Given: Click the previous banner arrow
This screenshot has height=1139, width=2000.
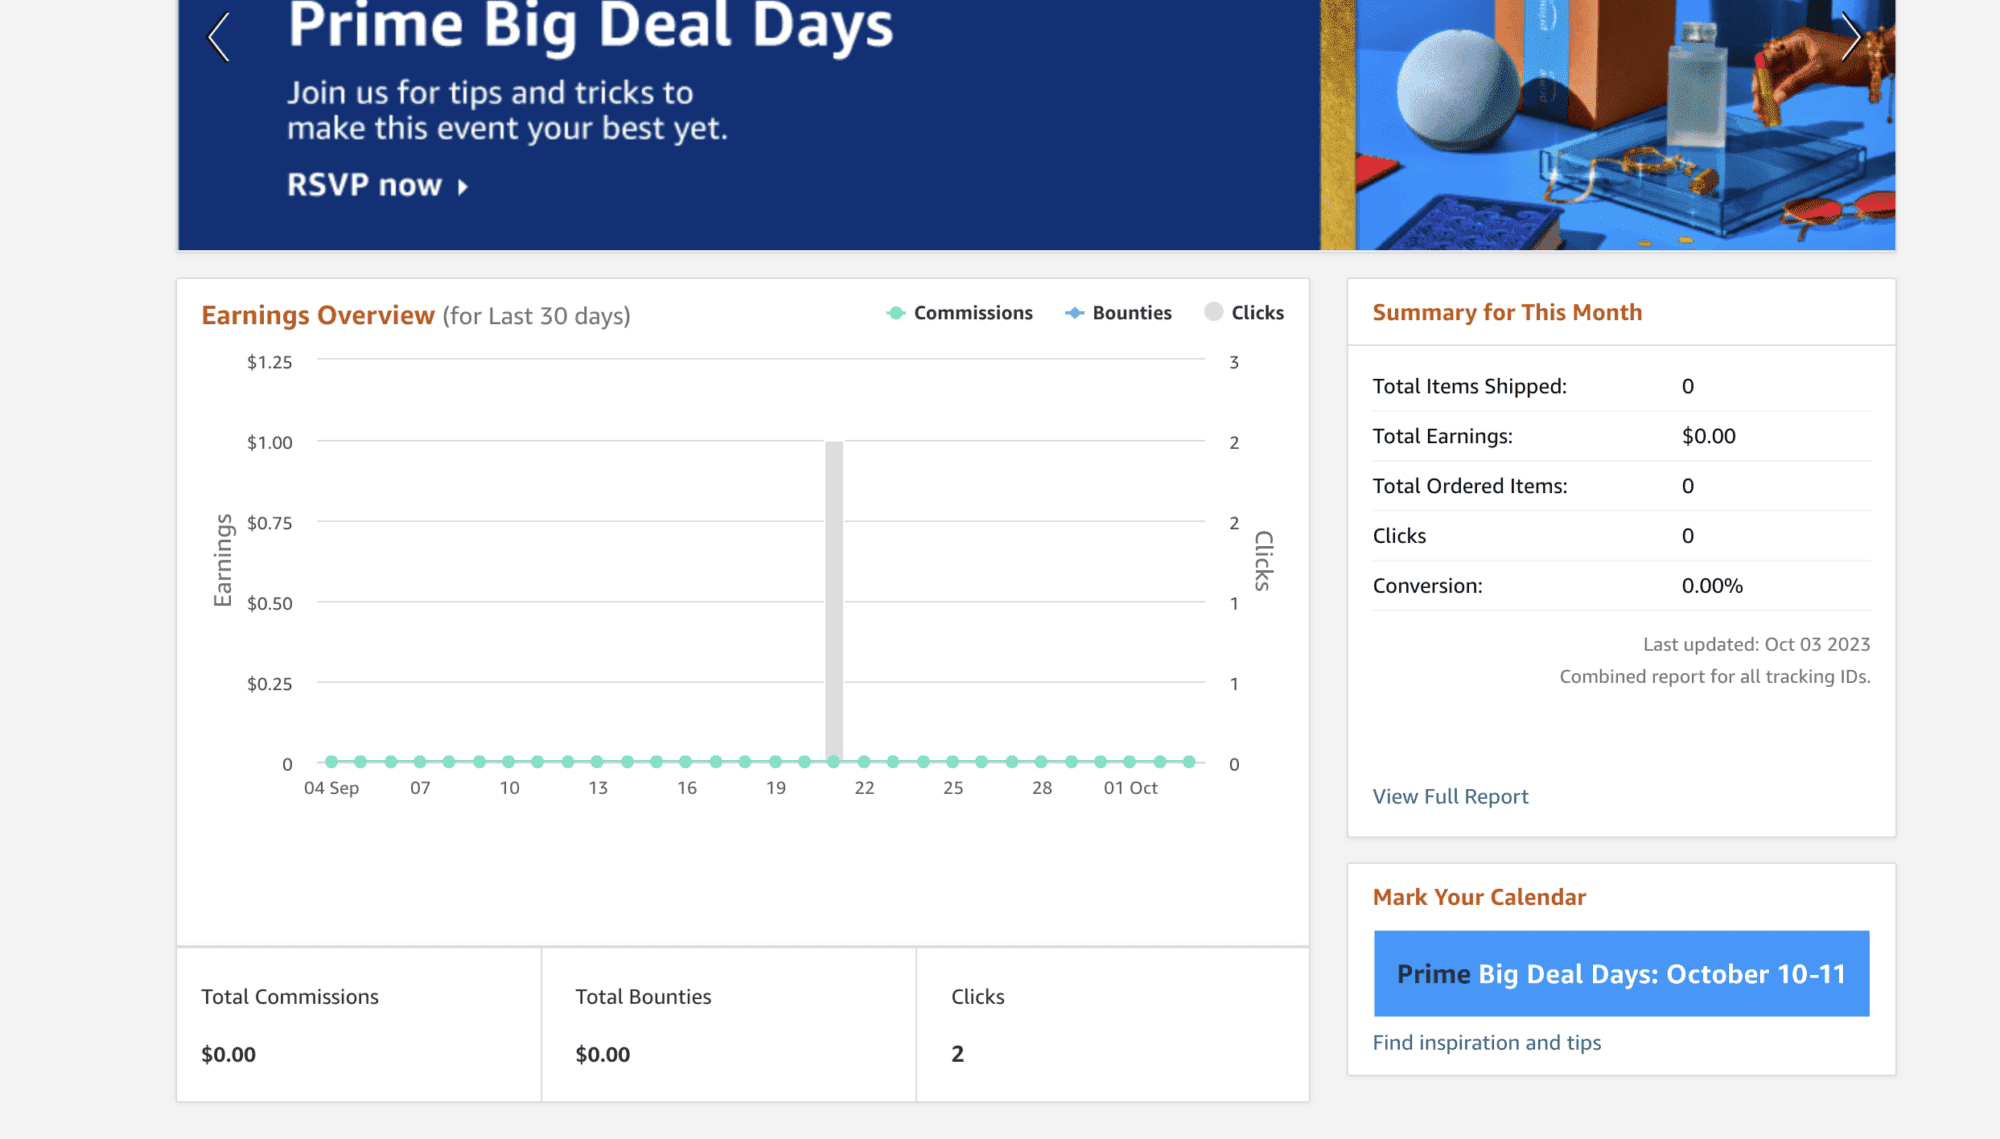Looking at the screenshot, I should coord(219,38).
